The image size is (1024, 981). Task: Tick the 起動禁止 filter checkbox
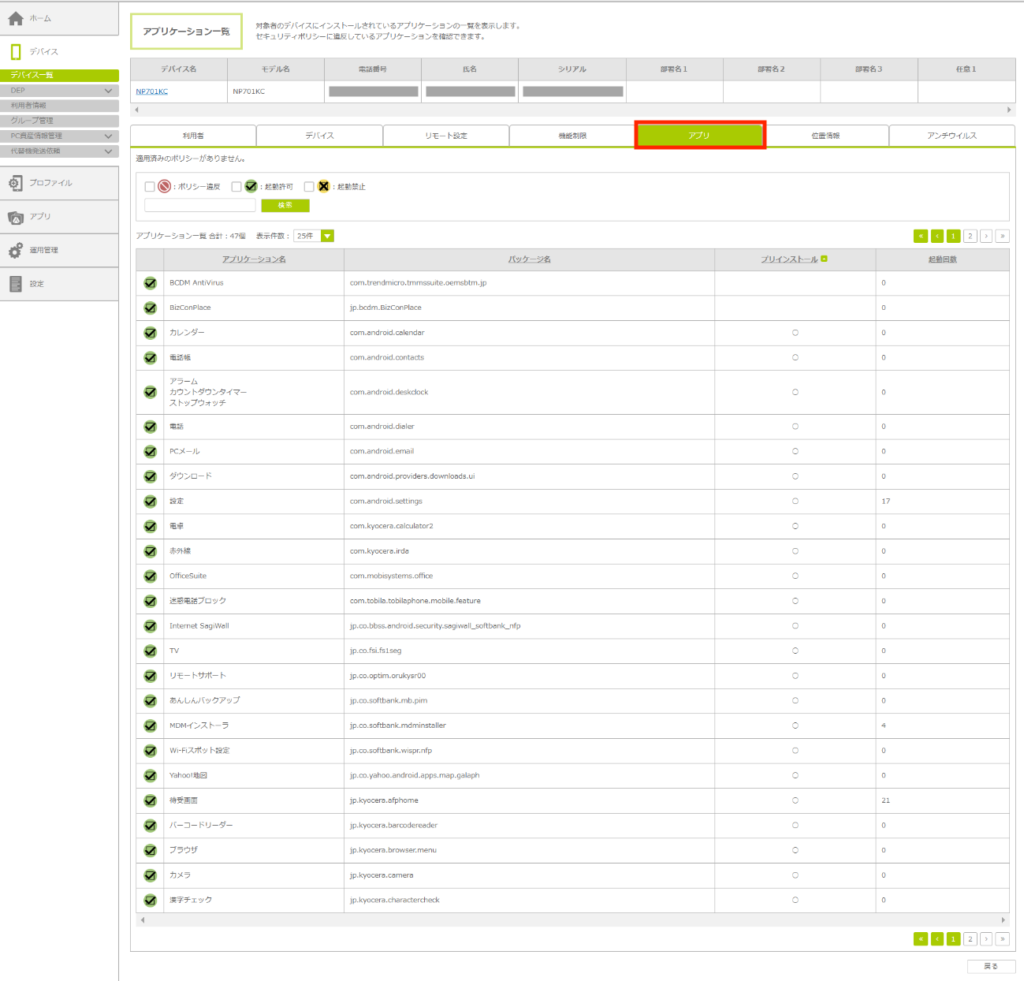(309, 187)
